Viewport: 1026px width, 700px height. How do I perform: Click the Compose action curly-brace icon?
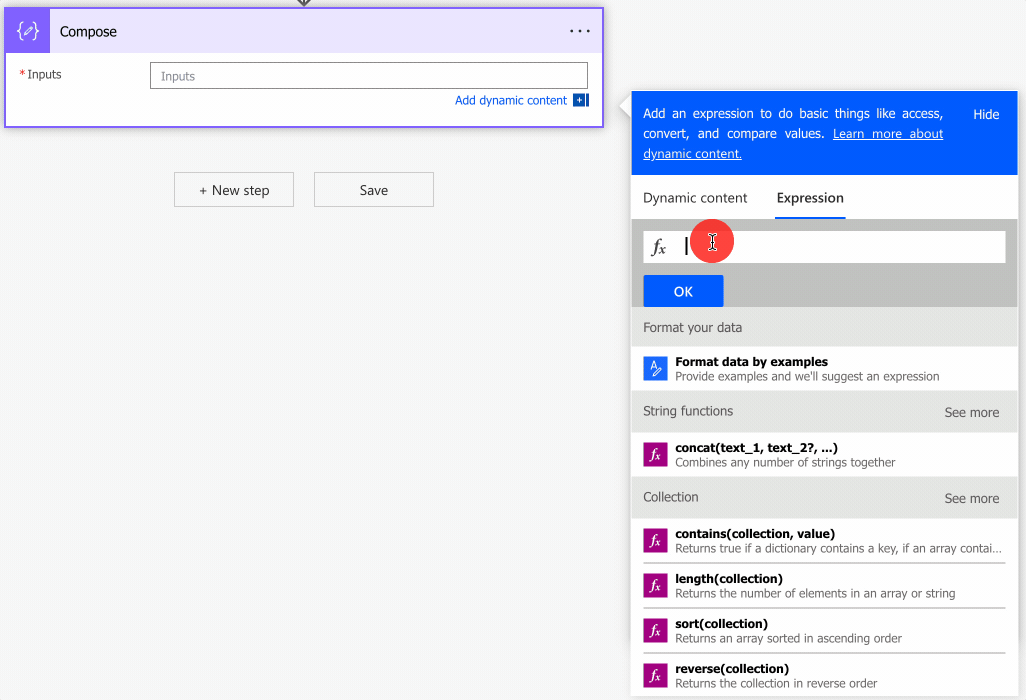pyautogui.click(x=28, y=31)
